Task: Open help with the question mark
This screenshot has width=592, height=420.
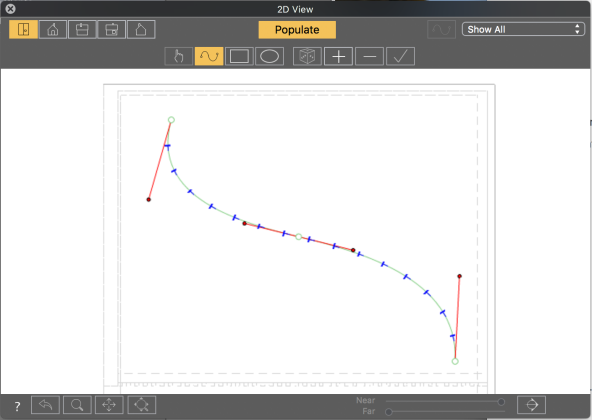Action: [x=17, y=406]
